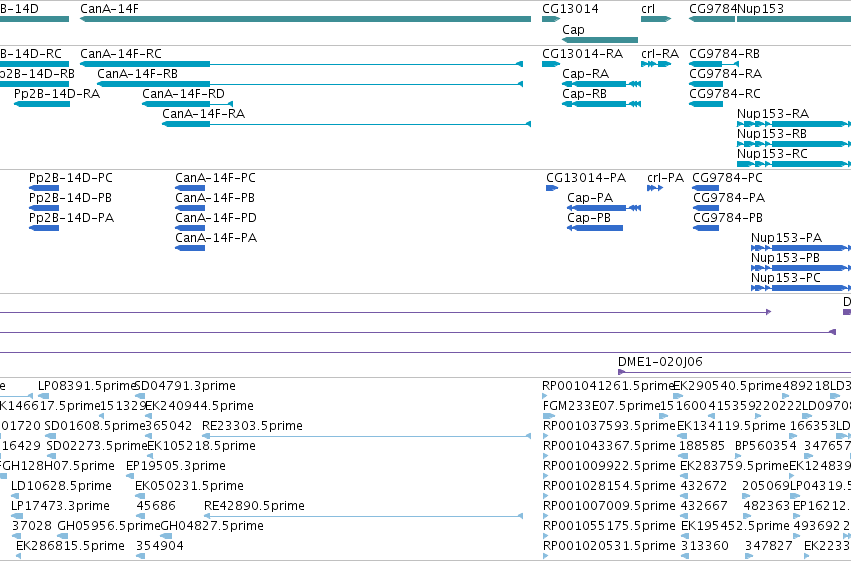Image resolution: width=851 pixels, height=561 pixels.
Task: Click the CanA-14F-PA protein label
Action: coord(215,238)
